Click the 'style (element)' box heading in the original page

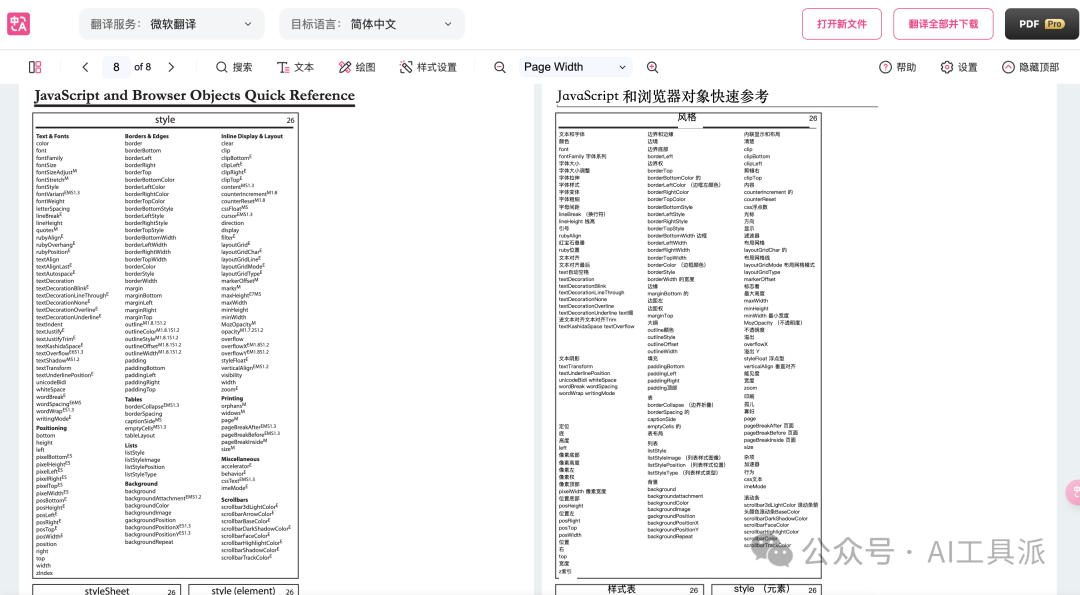(243, 591)
